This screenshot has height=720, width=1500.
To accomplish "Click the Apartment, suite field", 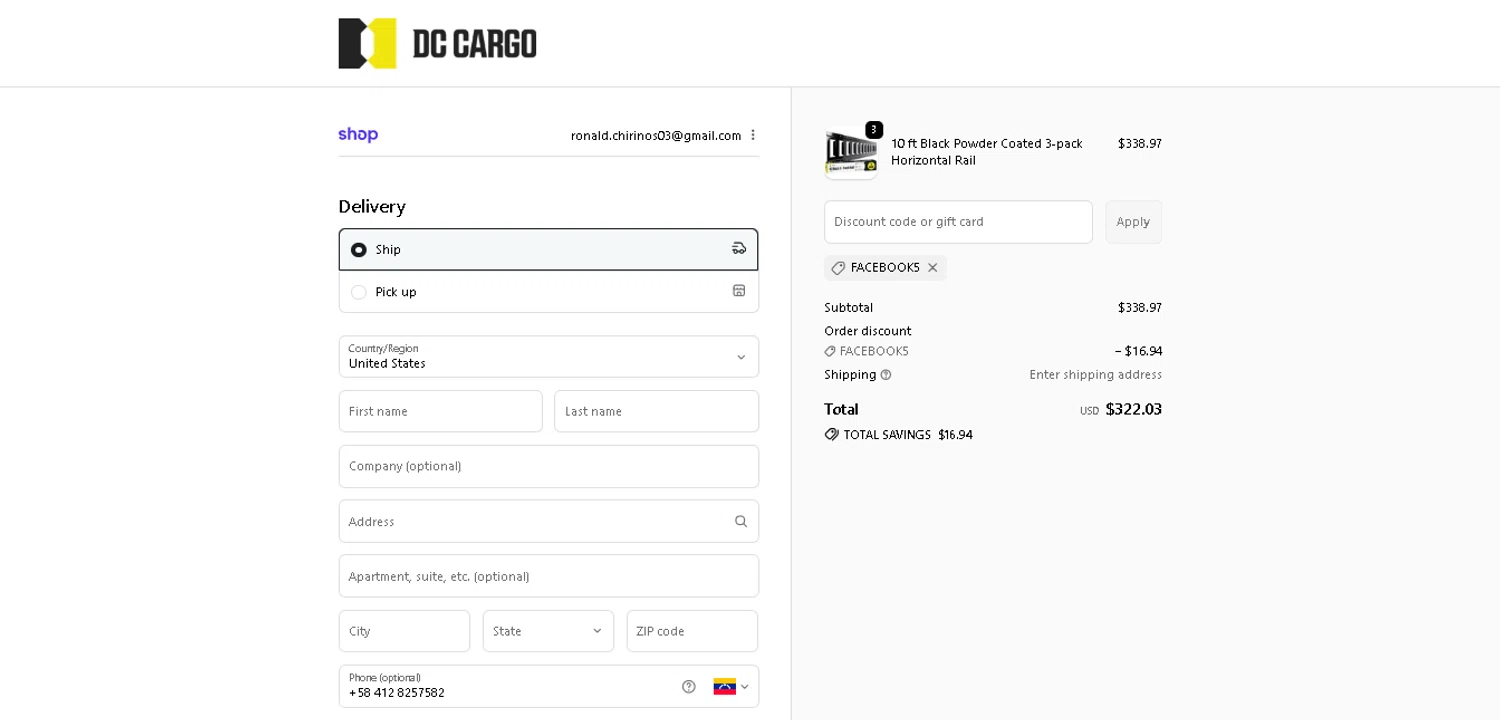I will (x=549, y=576).
